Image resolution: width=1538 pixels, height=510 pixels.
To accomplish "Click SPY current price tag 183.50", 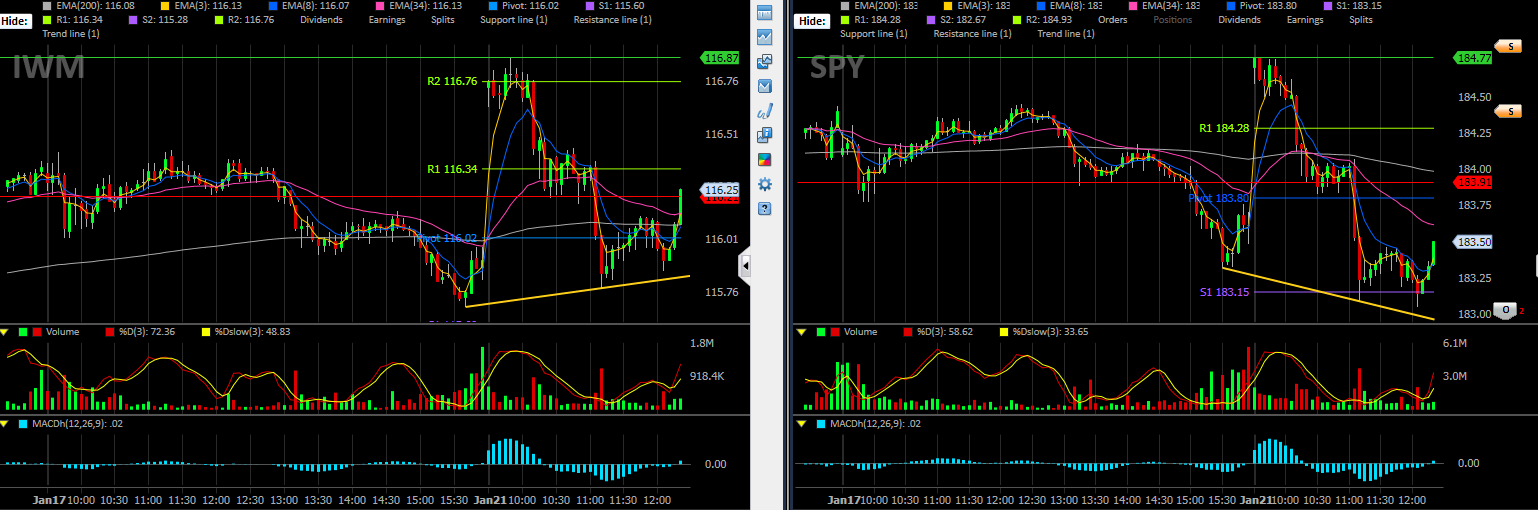I will click(1473, 242).
